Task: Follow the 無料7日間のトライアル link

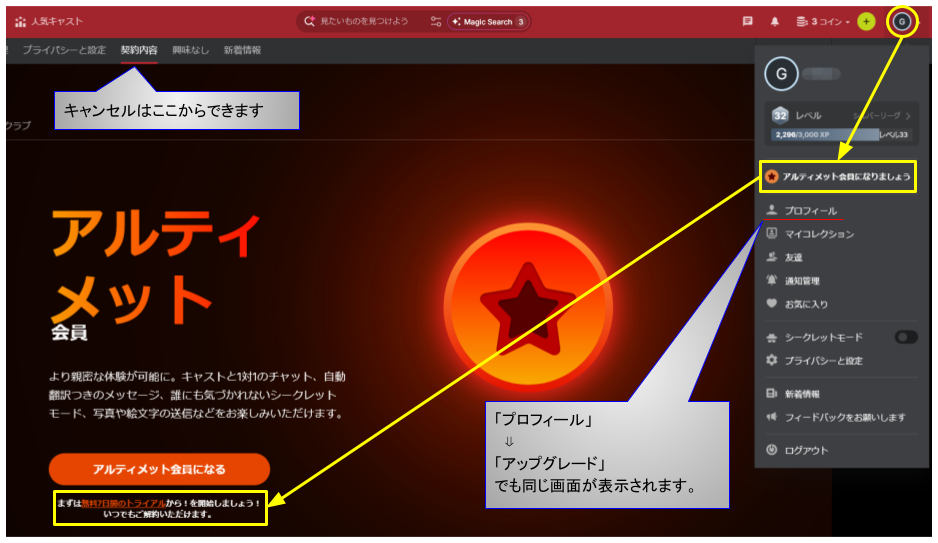Action: [x=124, y=504]
